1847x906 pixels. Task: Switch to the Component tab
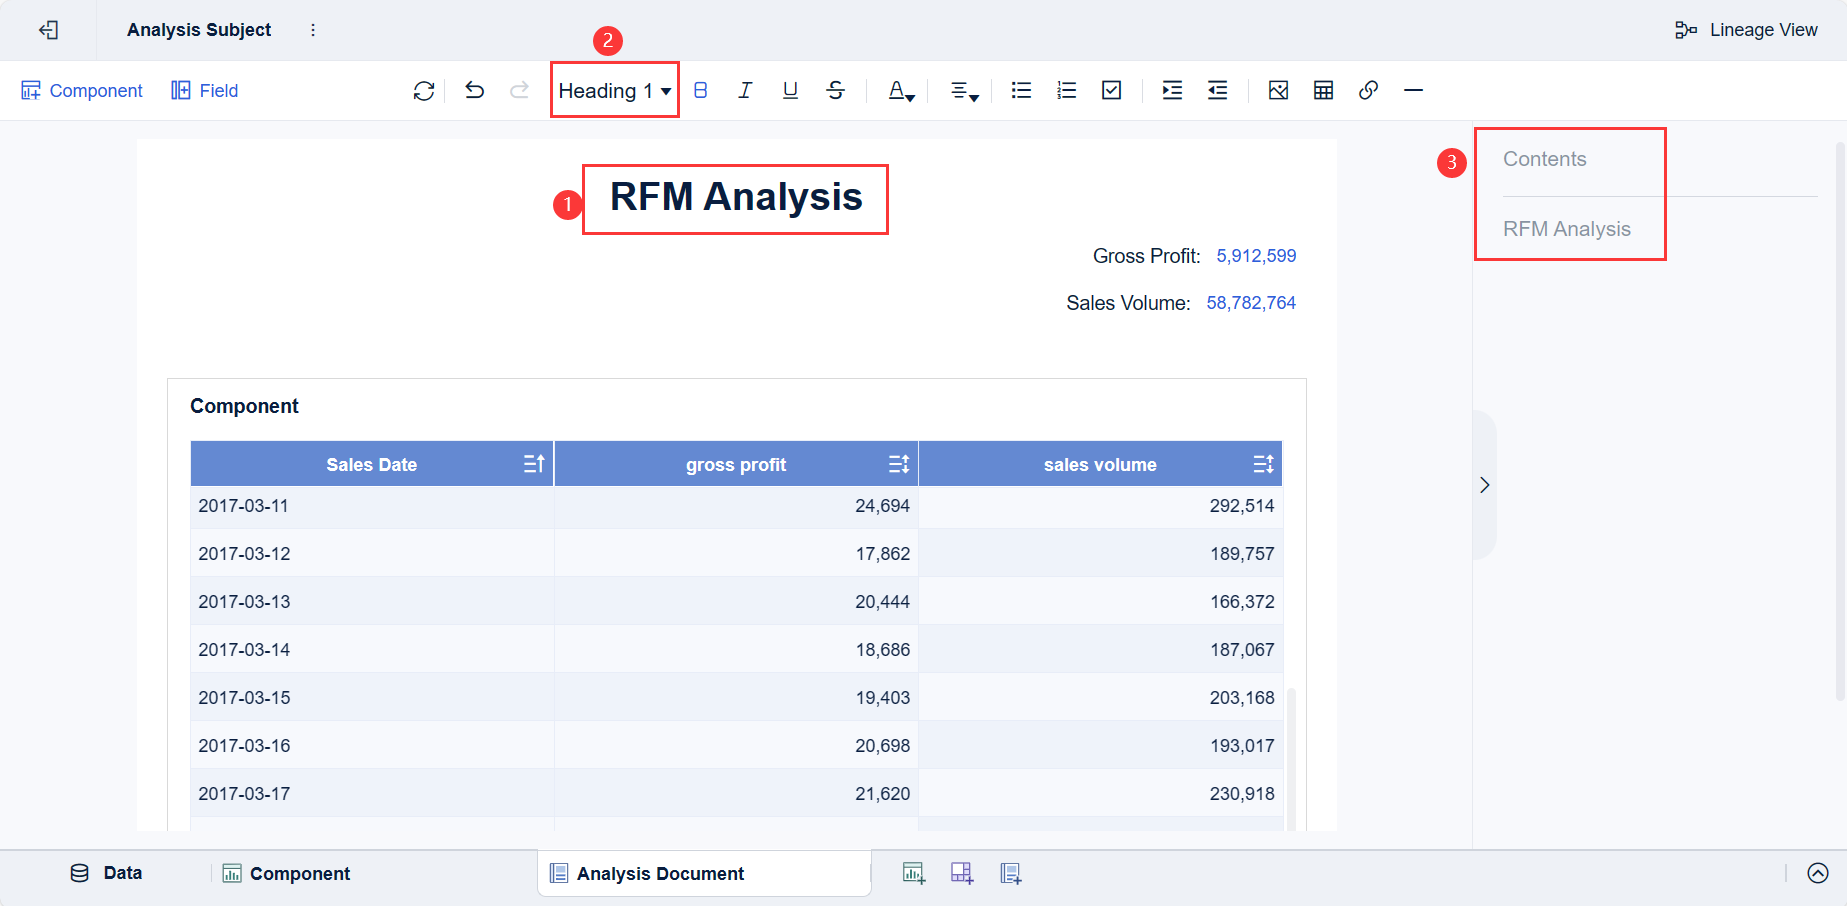point(287,873)
